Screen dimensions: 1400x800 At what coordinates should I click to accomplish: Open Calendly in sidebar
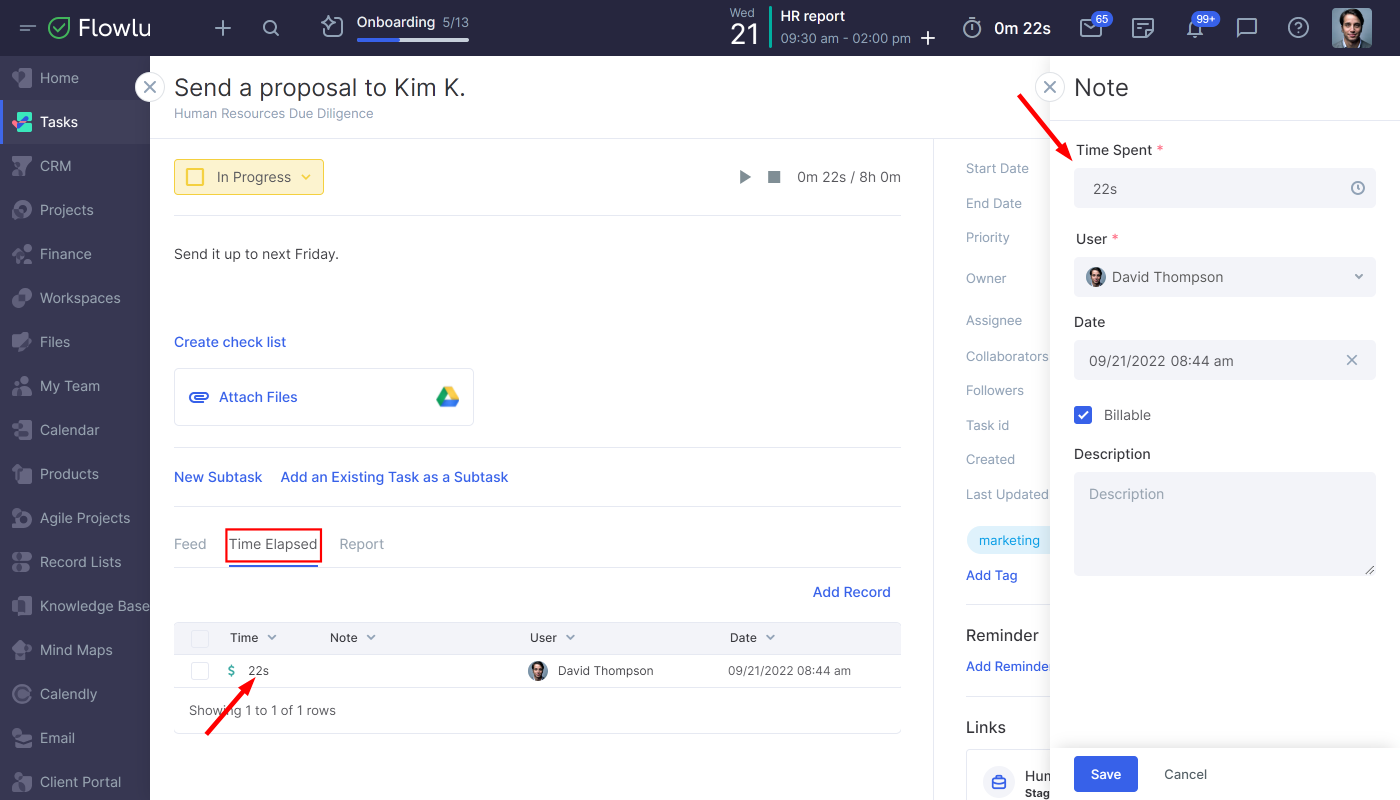tap(75, 694)
